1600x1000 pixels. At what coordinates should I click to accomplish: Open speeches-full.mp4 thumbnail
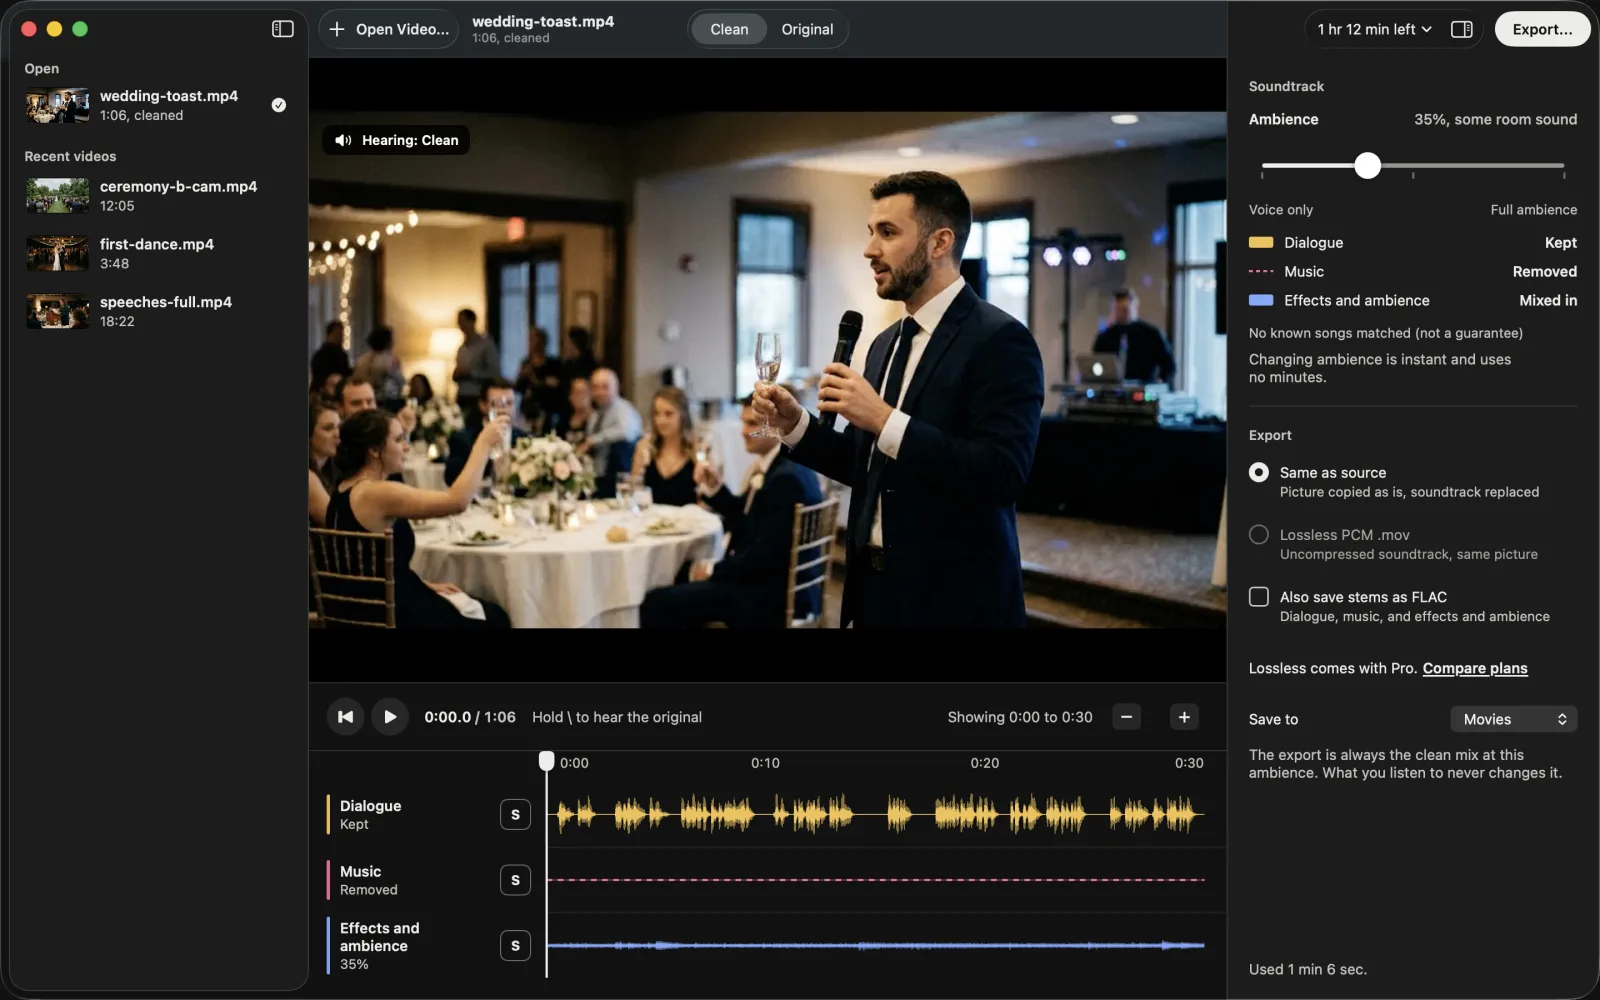tap(57, 311)
